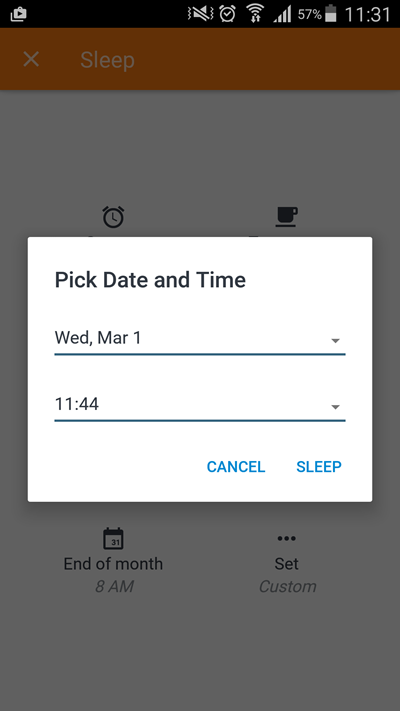Tap the alarm icon in status bar
400x711 pixels.
point(227,14)
